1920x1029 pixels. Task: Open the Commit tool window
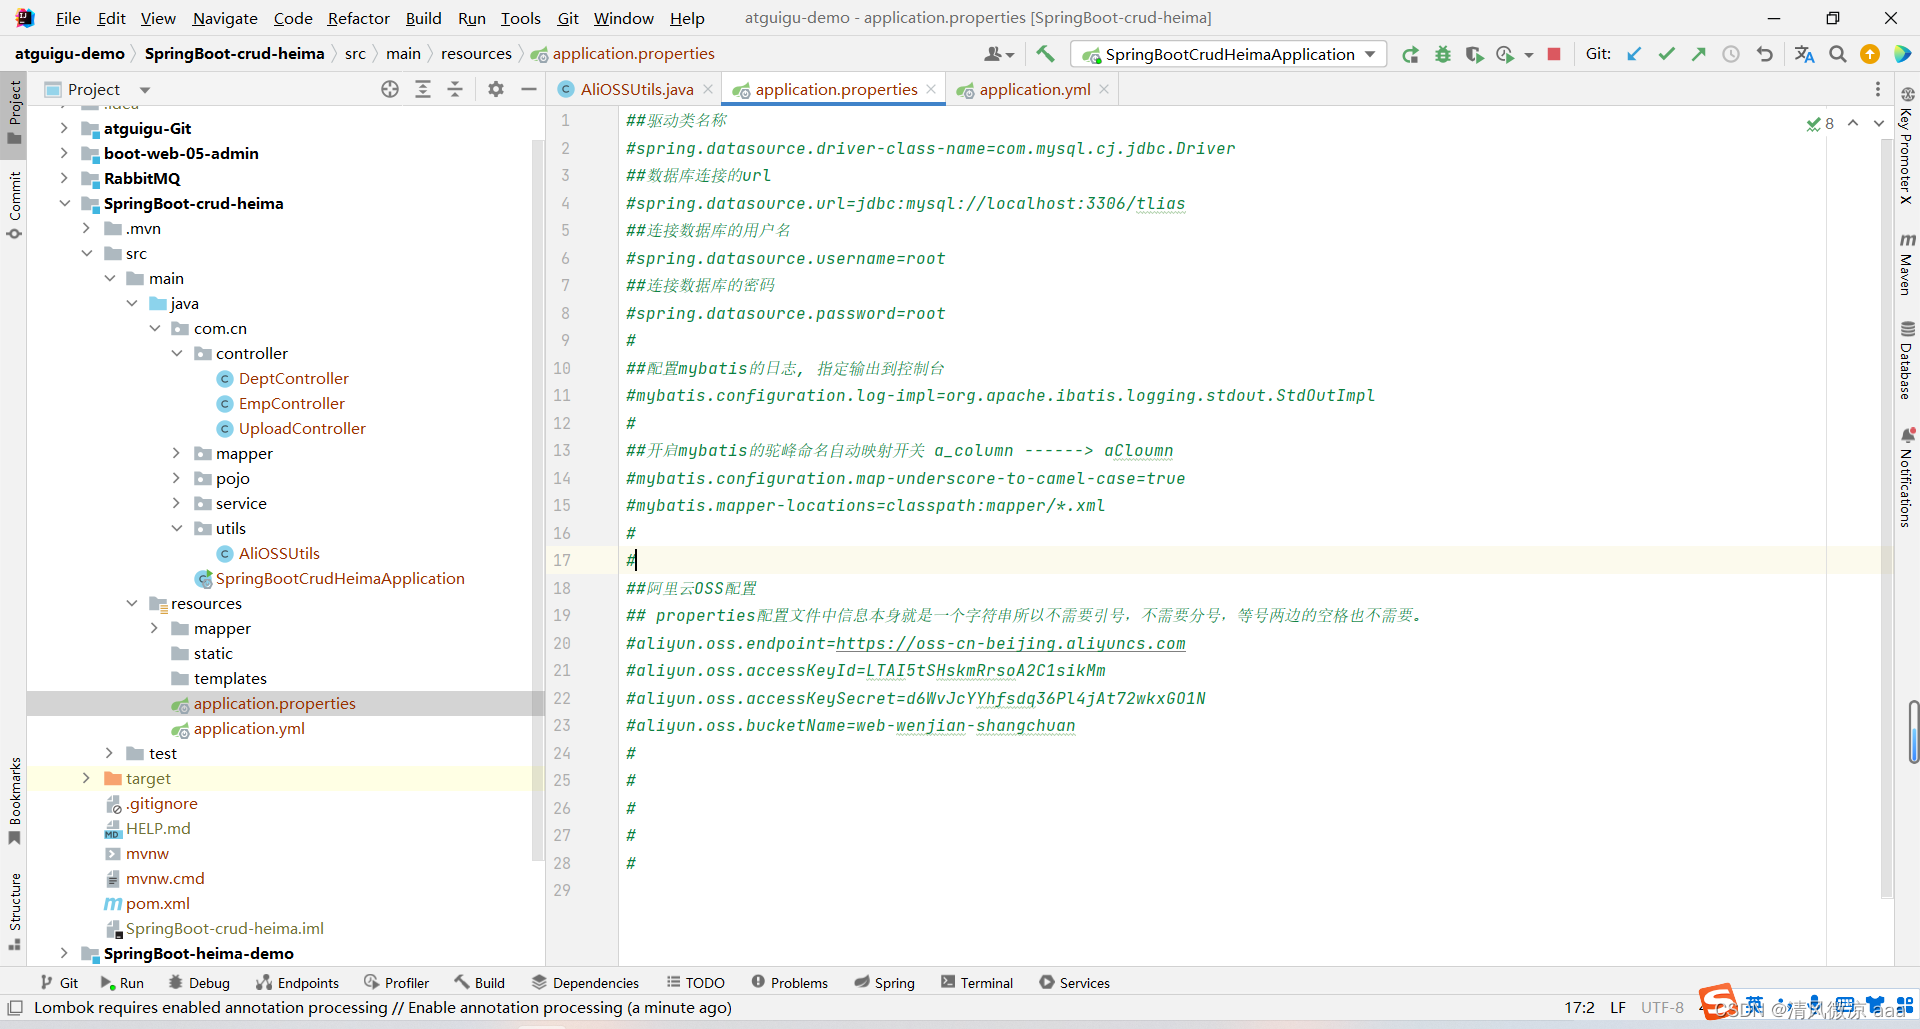[14, 205]
